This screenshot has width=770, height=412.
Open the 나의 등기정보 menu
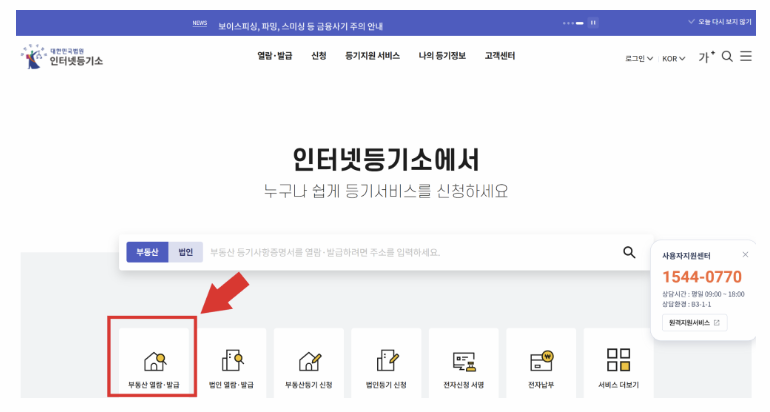tap(442, 56)
